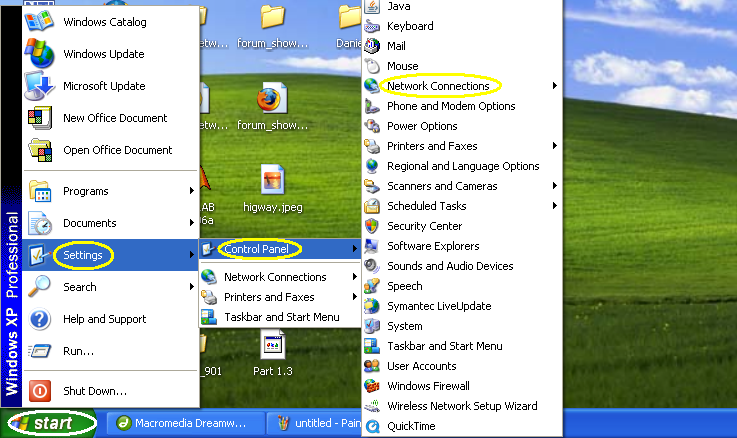The image size is (737, 438).
Task: Click the Run icon in Start menu
Action: [x=40, y=351]
